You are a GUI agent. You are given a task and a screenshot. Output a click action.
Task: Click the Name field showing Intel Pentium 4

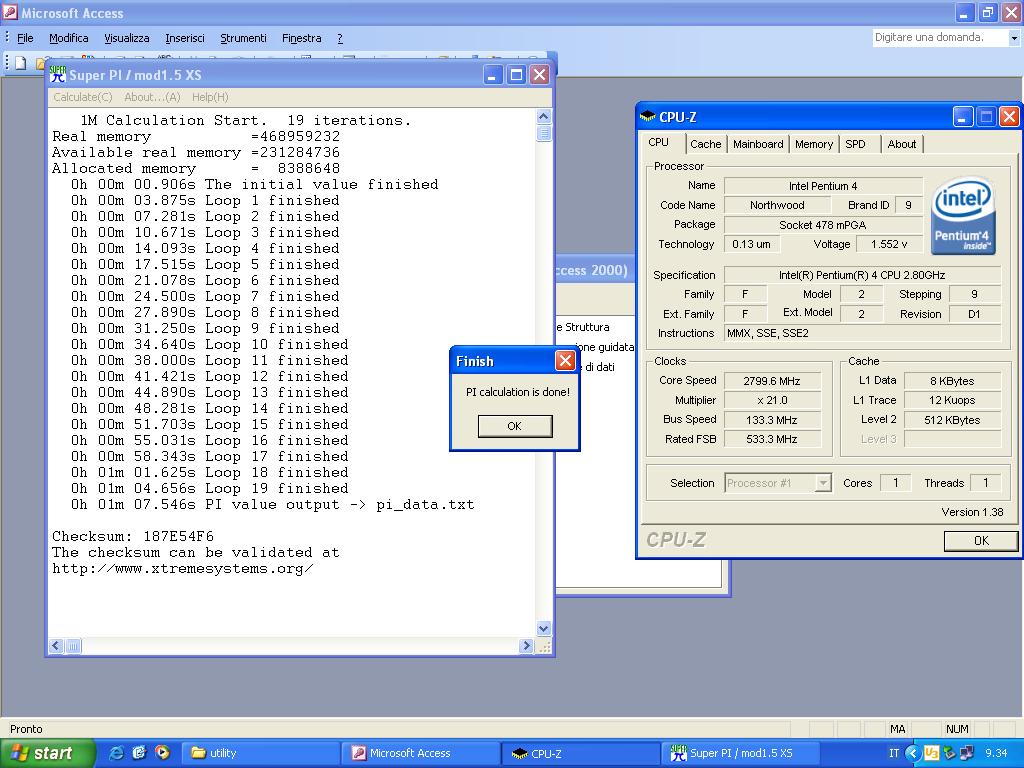[823, 186]
